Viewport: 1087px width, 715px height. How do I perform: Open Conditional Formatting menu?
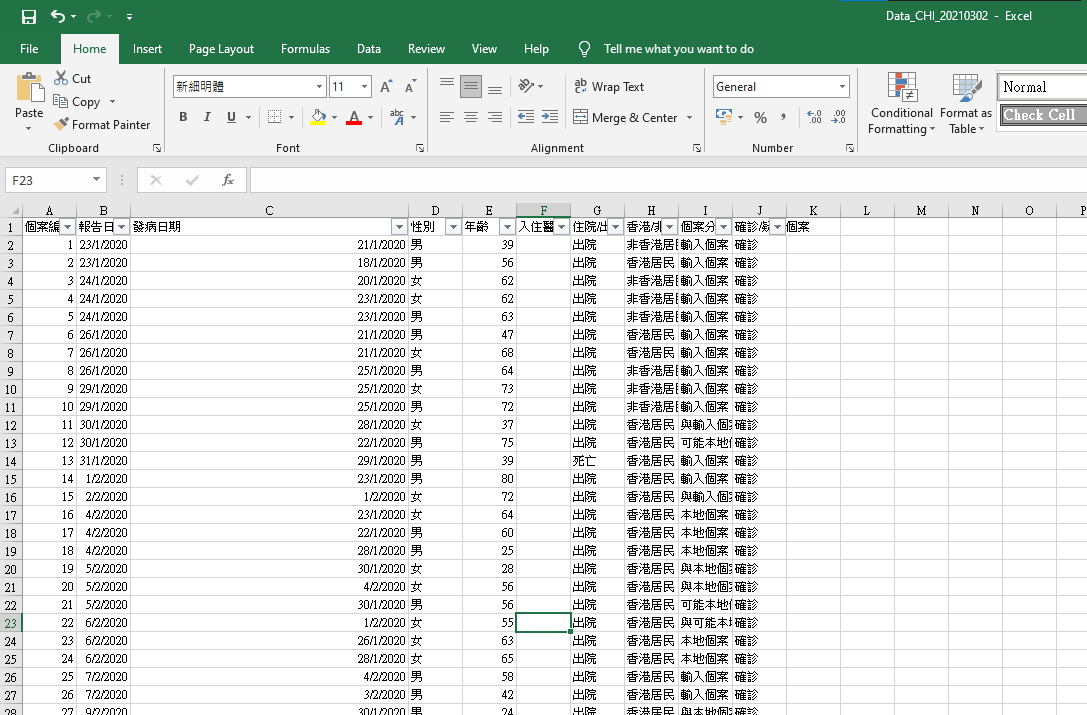pyautogui.click(x=901, y=105)
